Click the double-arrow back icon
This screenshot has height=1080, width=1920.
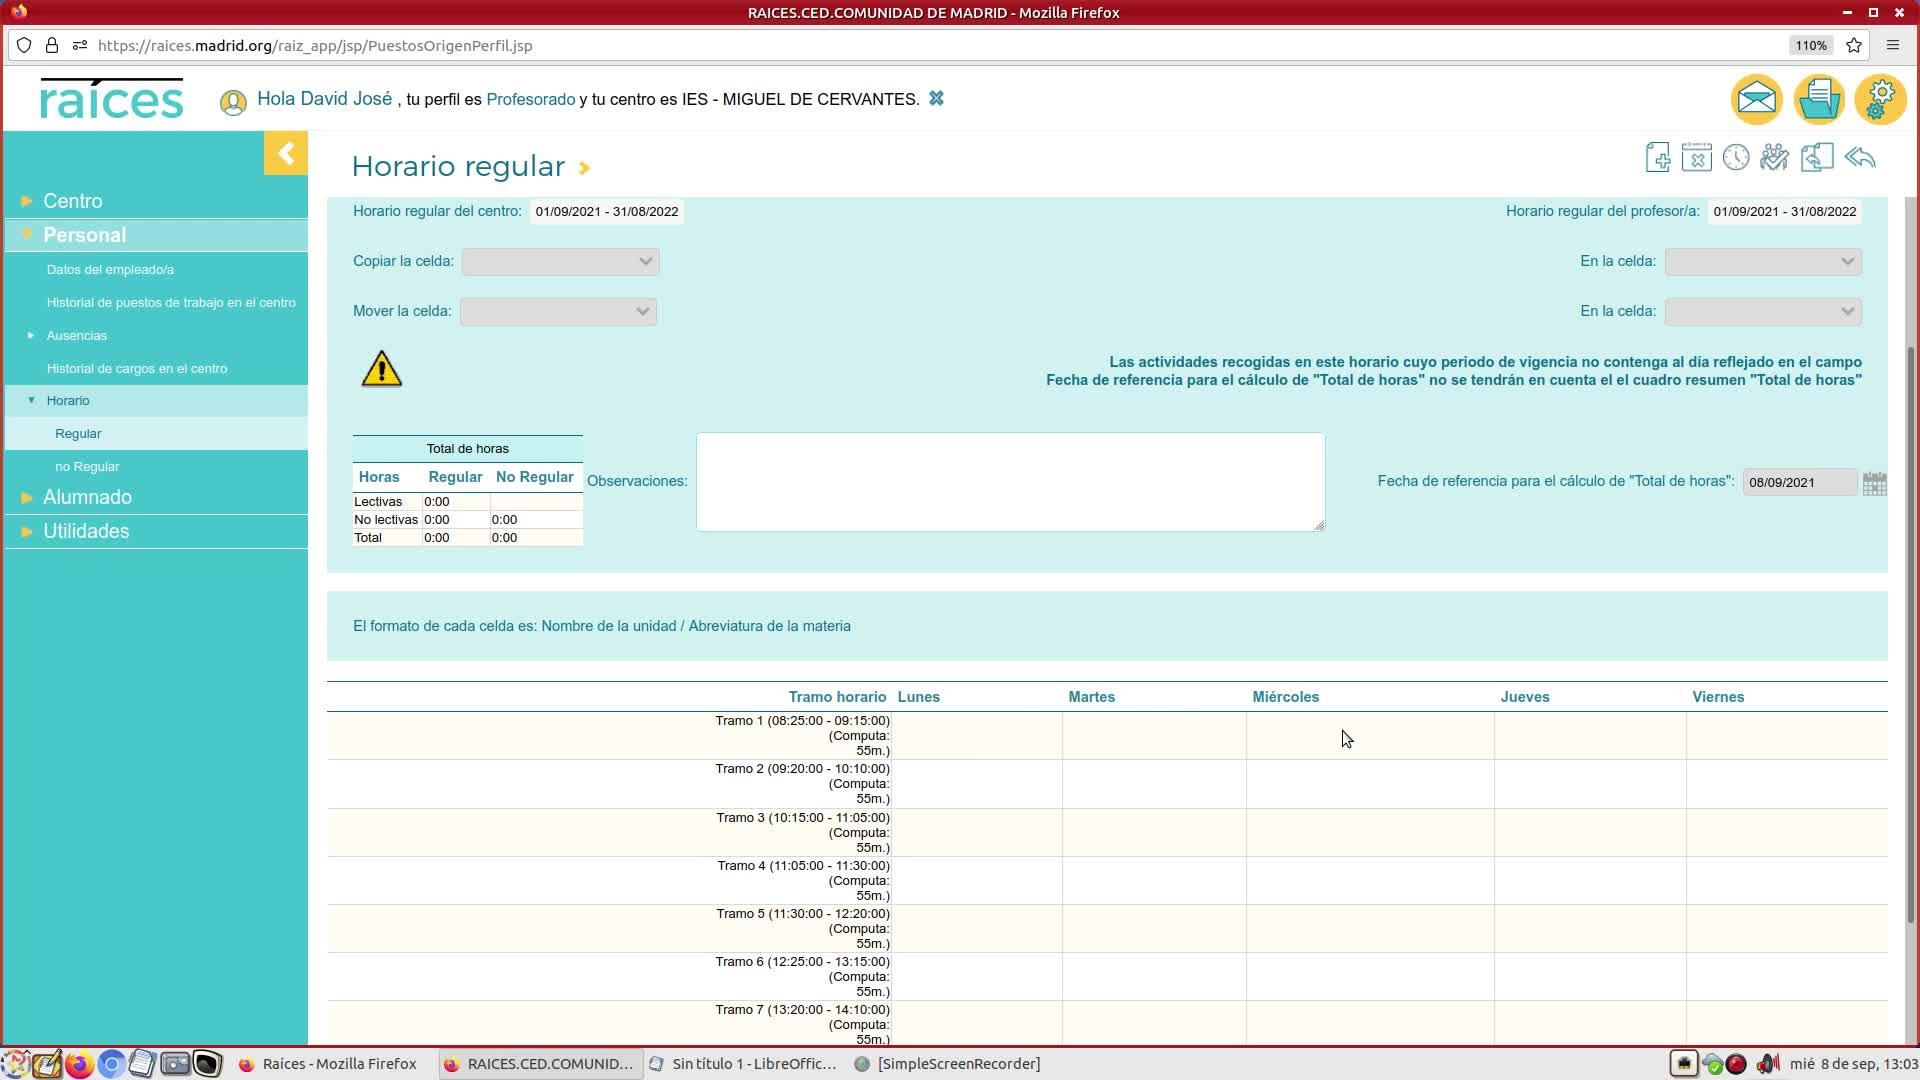(x=1860, y=158)
